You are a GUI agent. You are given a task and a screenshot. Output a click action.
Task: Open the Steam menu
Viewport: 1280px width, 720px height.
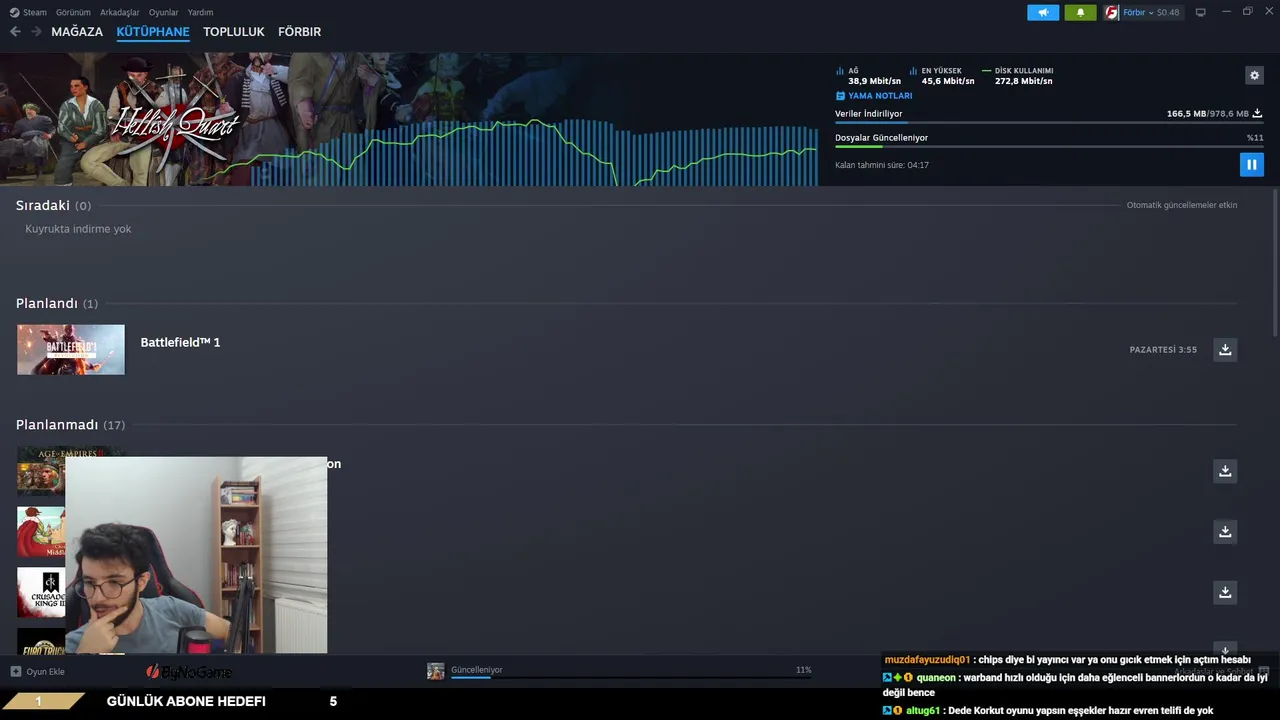[x=29, y=12]
